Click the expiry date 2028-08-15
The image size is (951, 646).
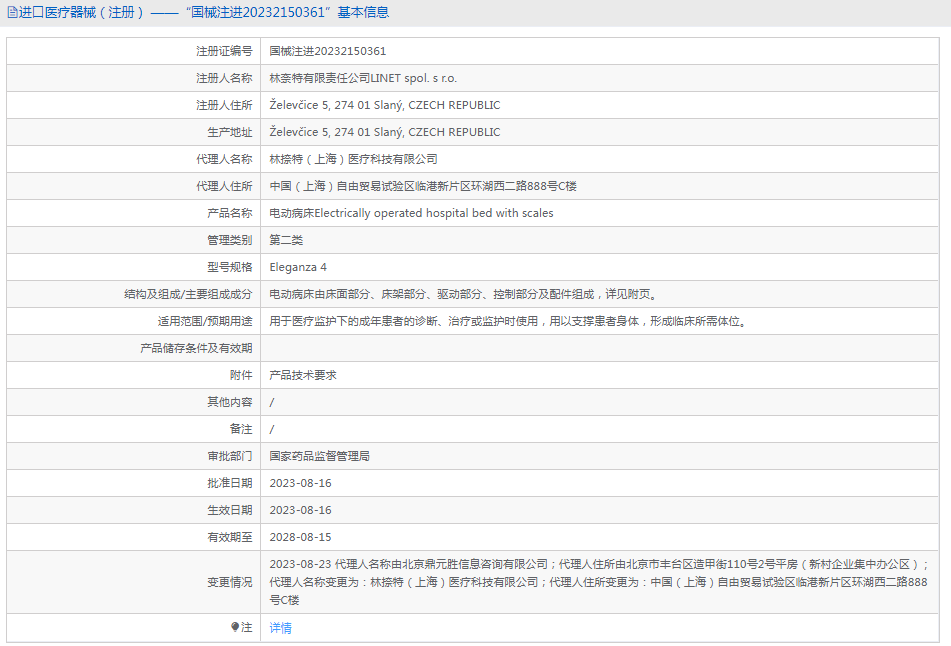click(x=300, y=537)
